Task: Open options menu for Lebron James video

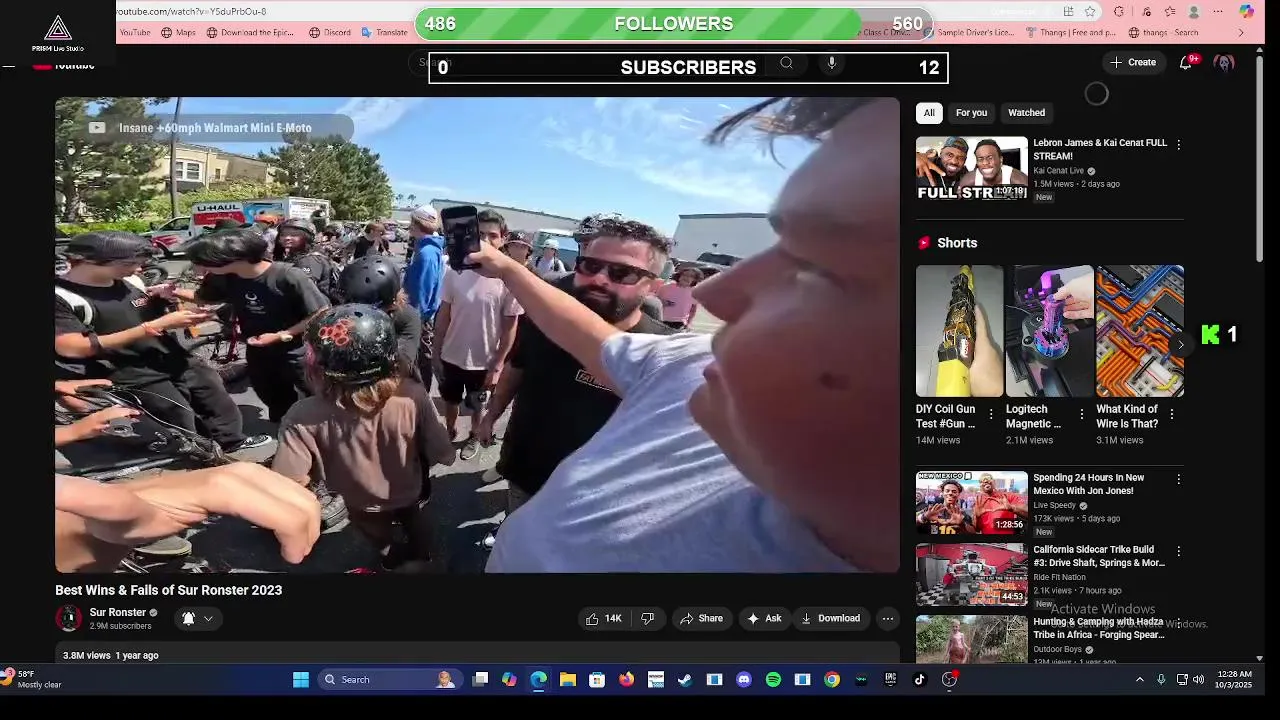Action: [x=1178, y=145]
